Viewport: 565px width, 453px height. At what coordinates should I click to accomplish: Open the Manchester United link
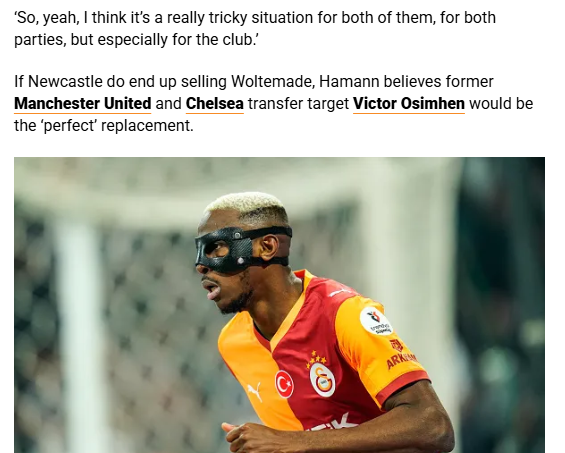click(x=83, y=104)
